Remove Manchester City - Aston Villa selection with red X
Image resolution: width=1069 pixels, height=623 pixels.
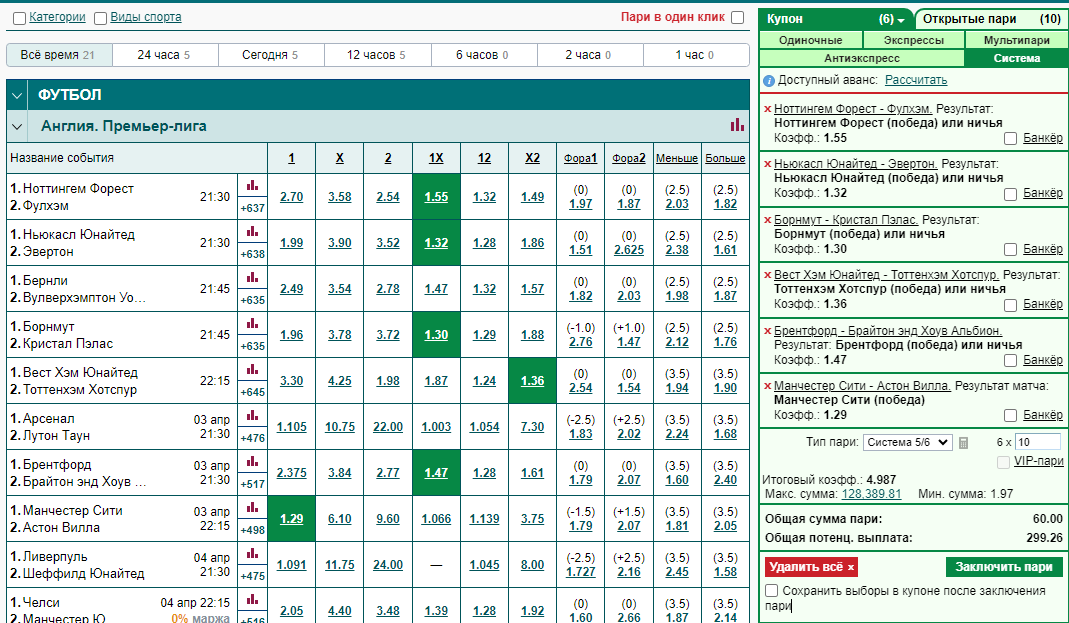tap(768, 386)
